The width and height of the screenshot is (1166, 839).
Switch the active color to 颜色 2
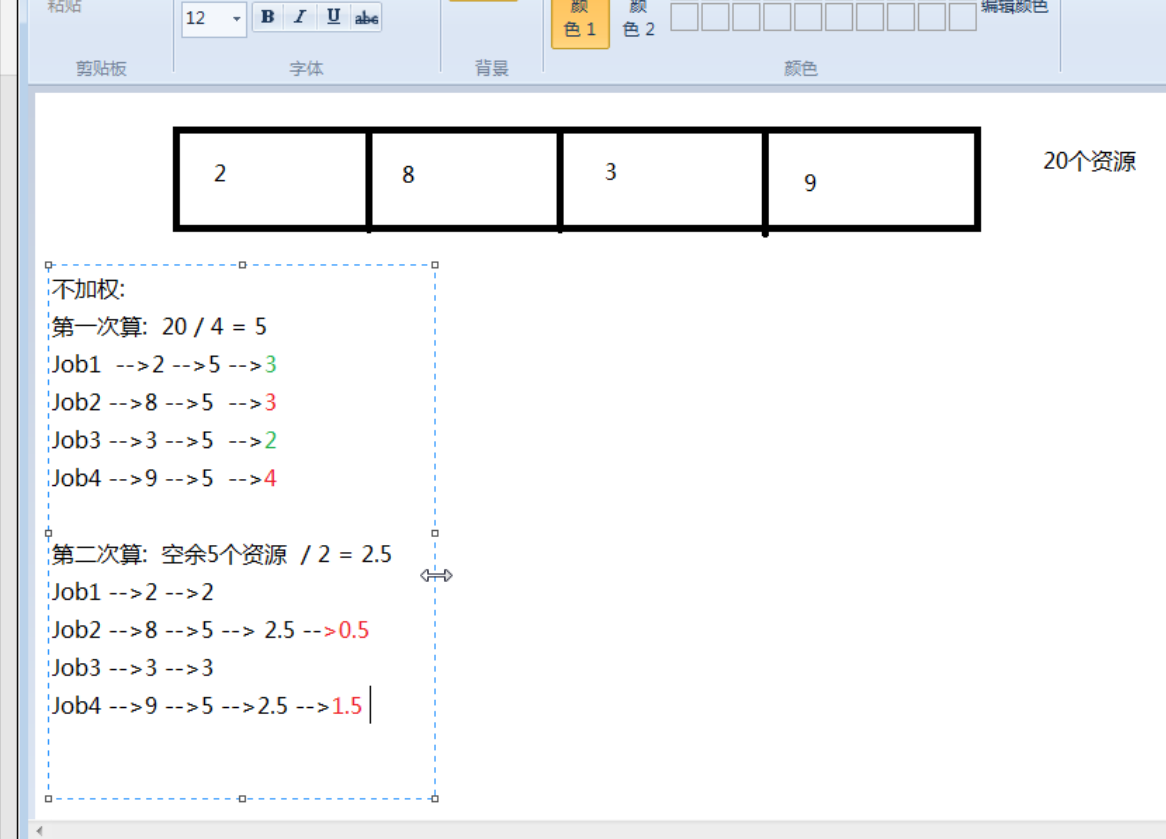point(638,21)
